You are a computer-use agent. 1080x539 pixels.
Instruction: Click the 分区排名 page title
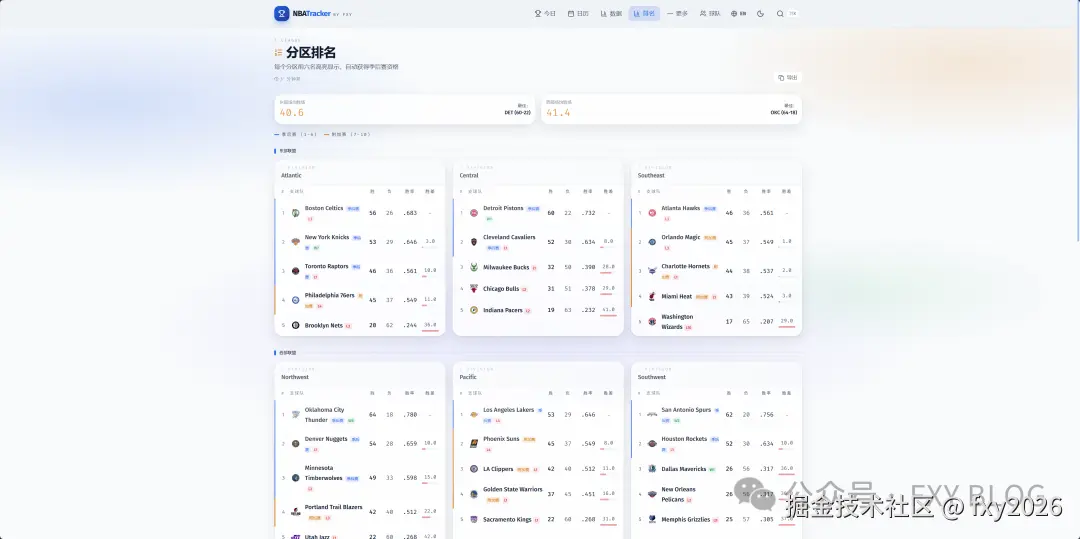311,53
